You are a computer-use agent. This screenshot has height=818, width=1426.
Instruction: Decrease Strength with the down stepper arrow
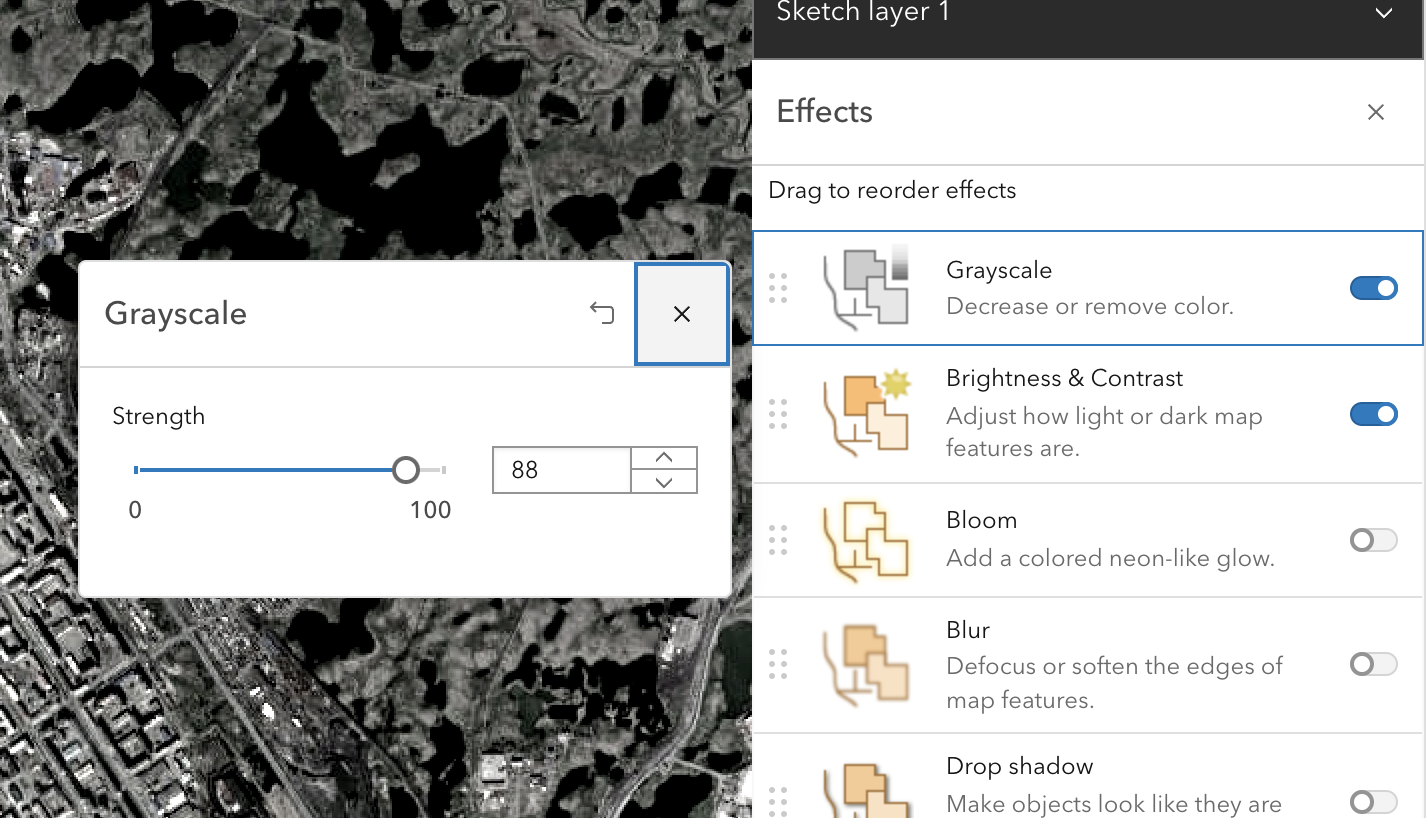point(664,482)
